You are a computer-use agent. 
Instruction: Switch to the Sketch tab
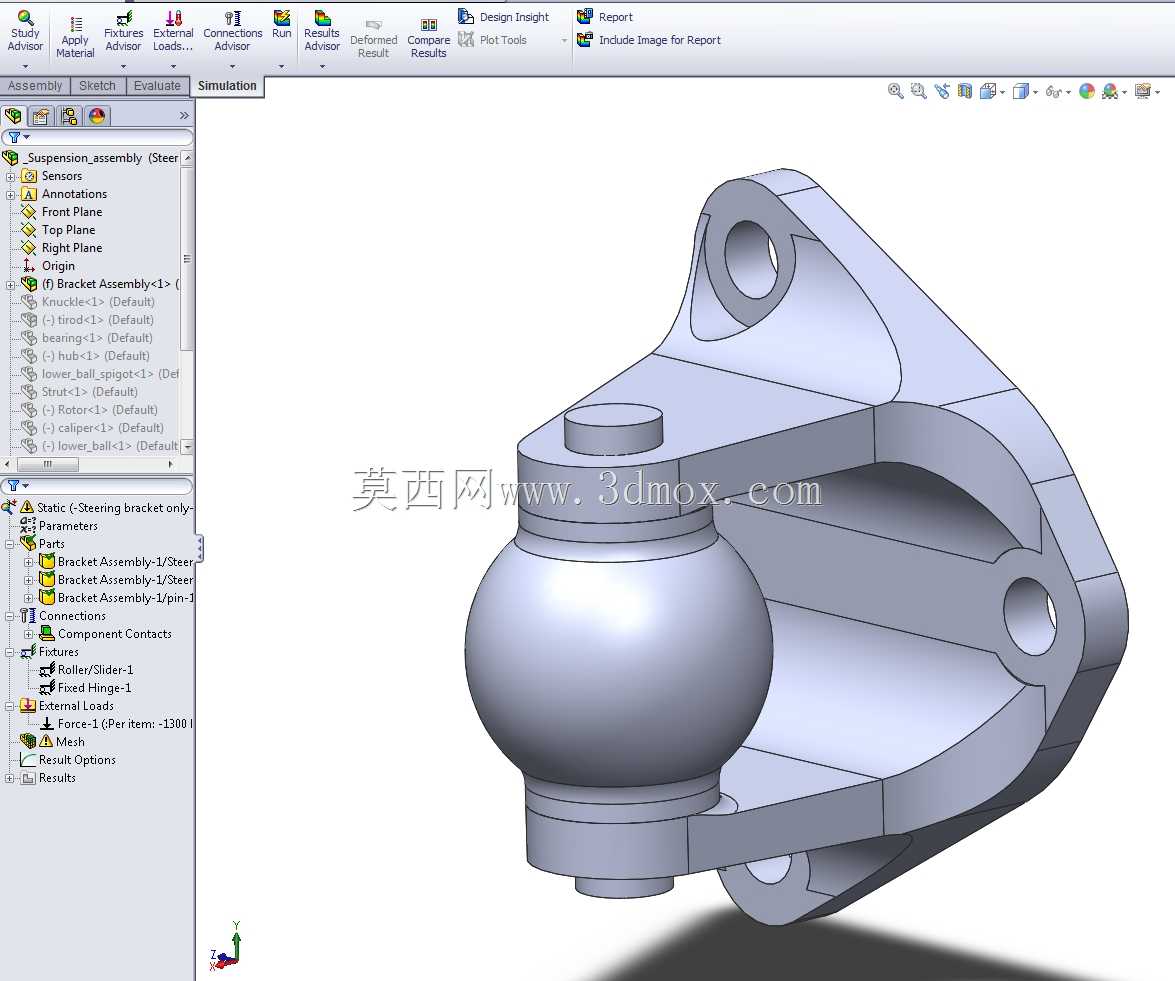(97, 85)
